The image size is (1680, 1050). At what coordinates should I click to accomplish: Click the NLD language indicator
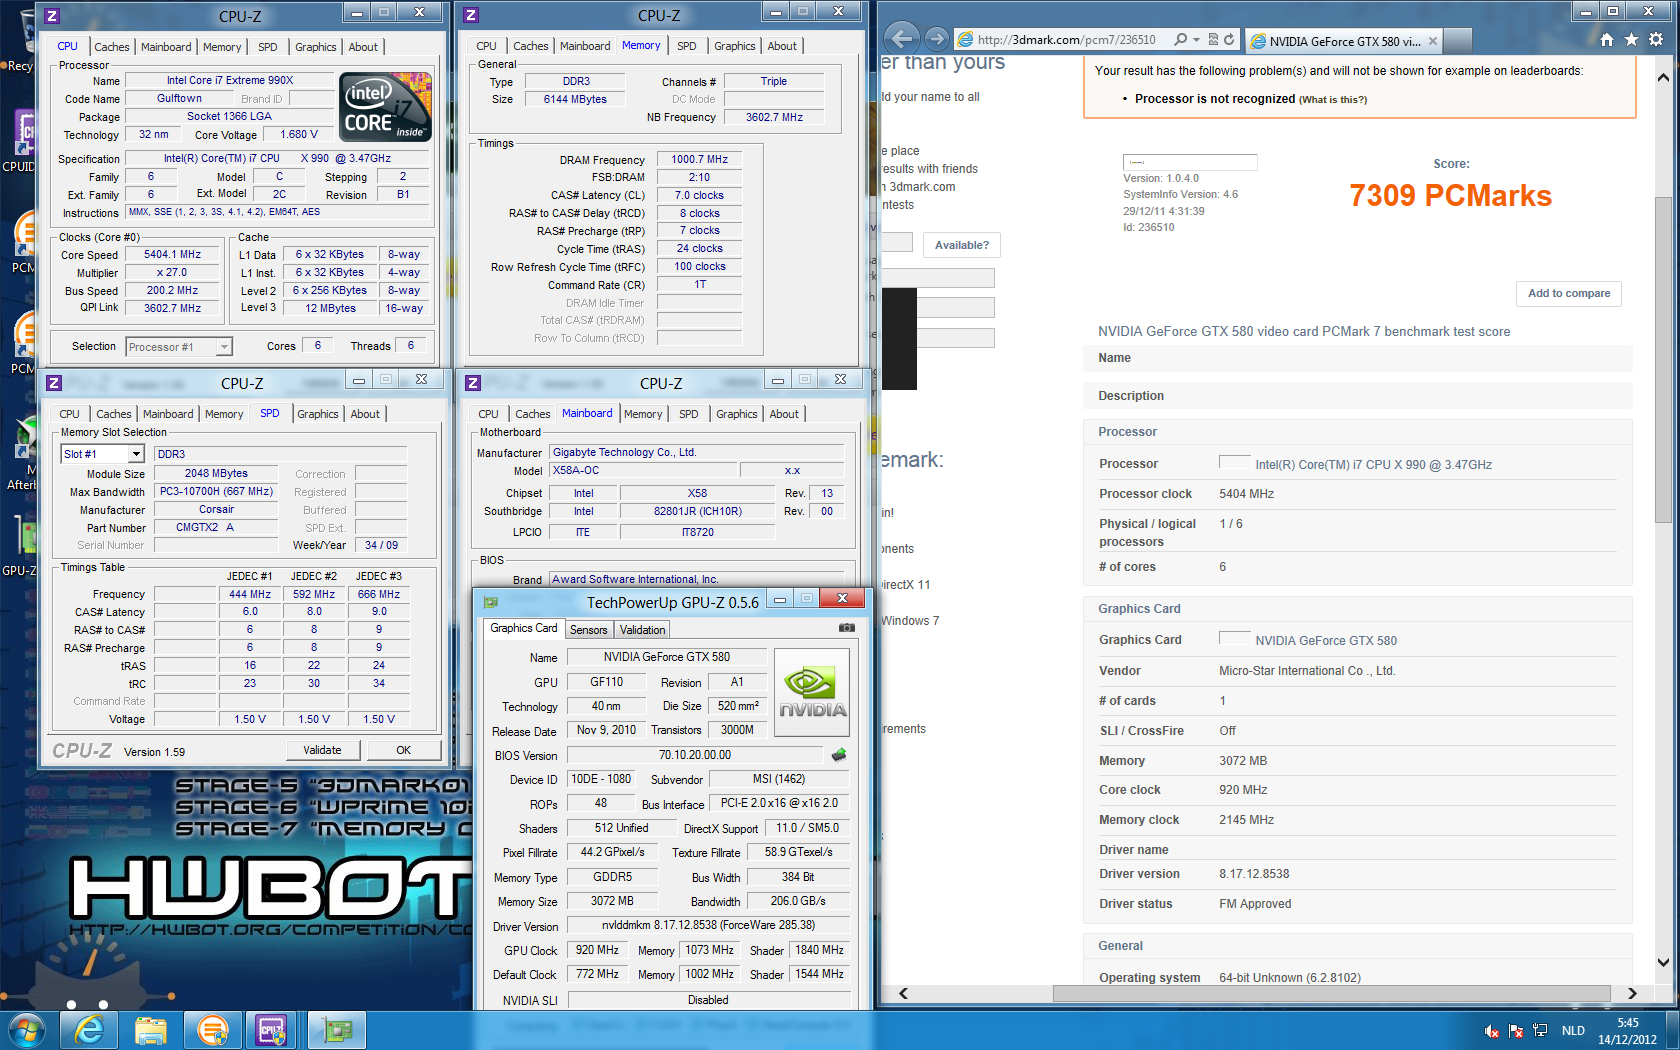[x=1573, y=1031]
